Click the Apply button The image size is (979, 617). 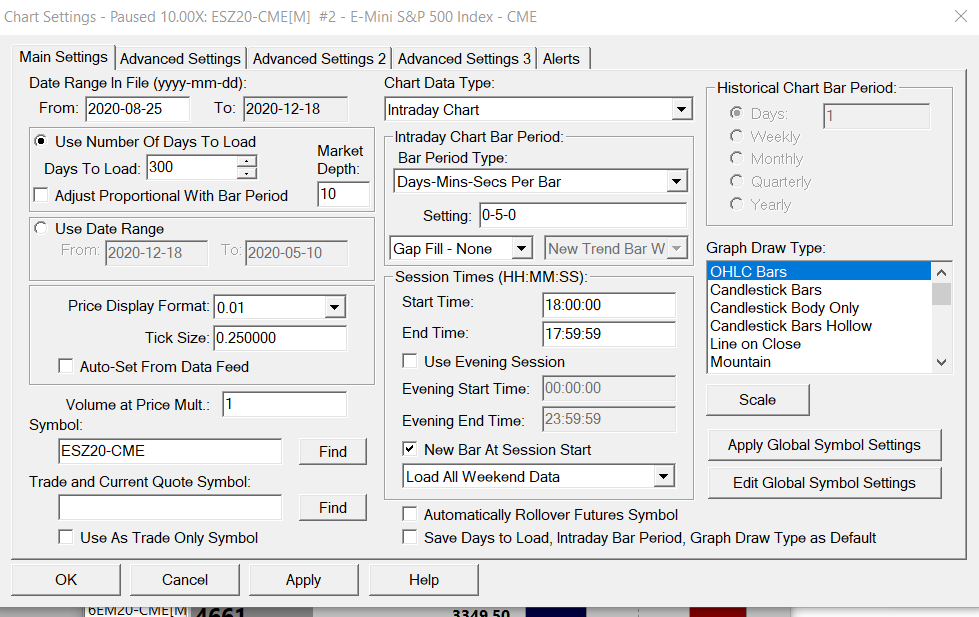(x=303, y=580)
